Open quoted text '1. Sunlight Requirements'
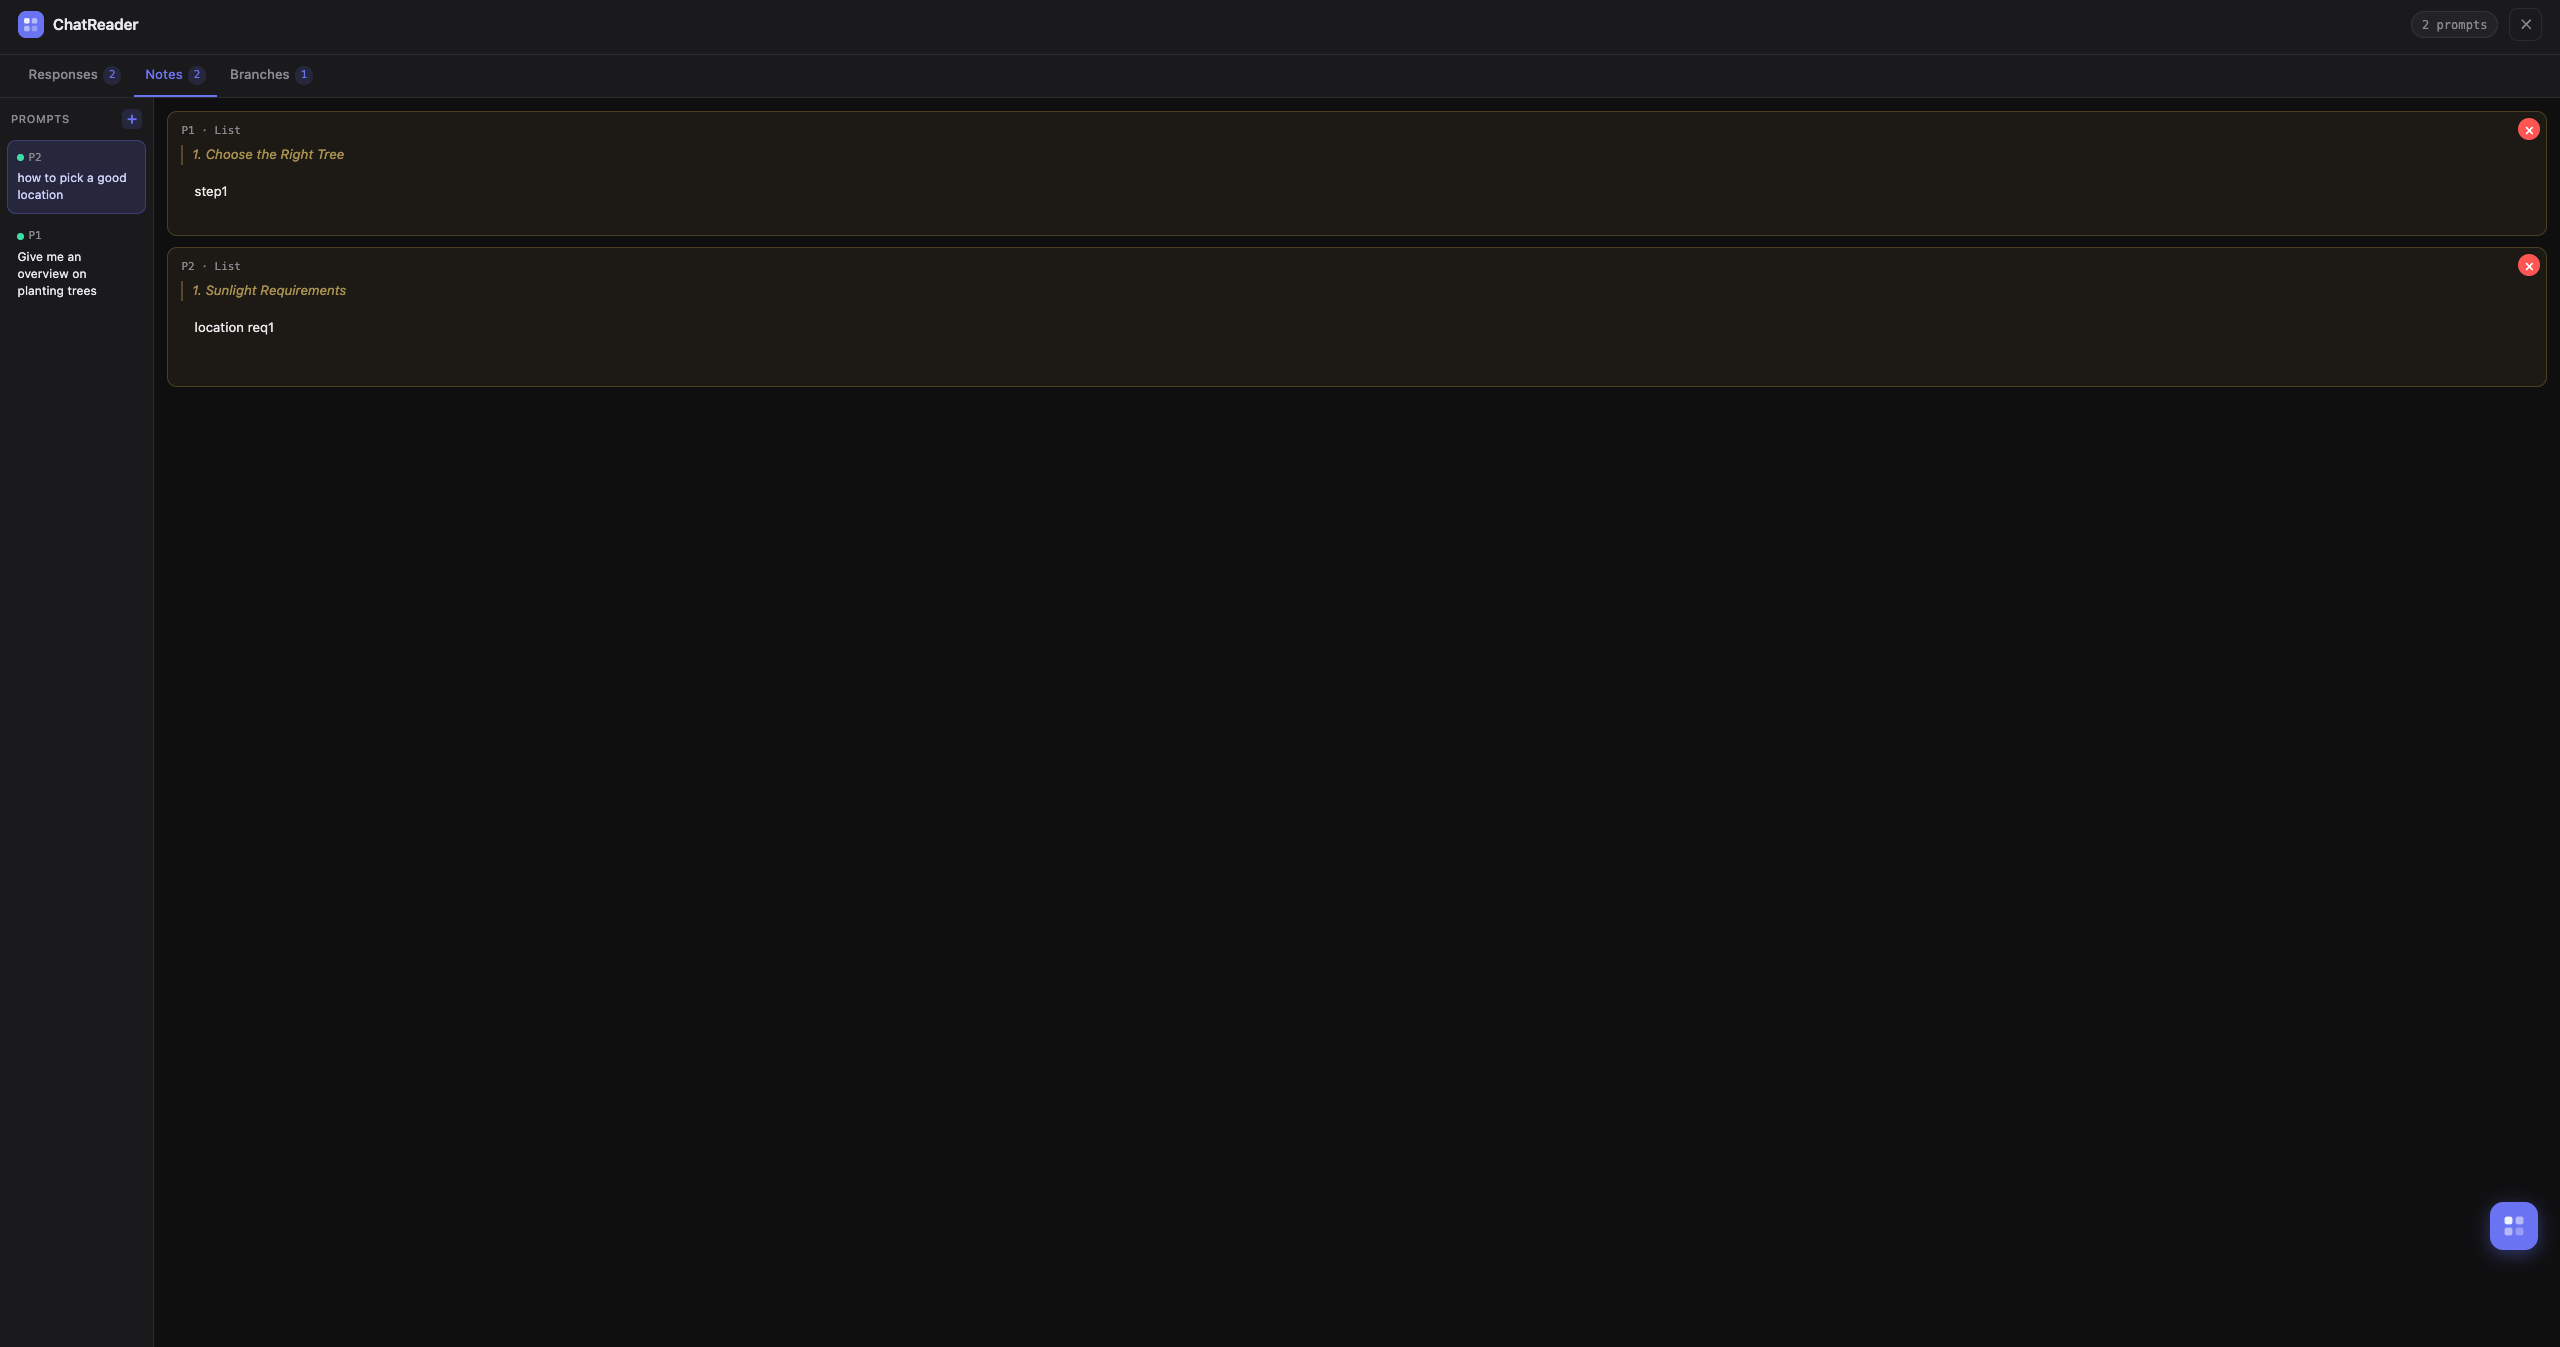The height and width of the screenshot is (1347, 2560). tap(269, 291)
